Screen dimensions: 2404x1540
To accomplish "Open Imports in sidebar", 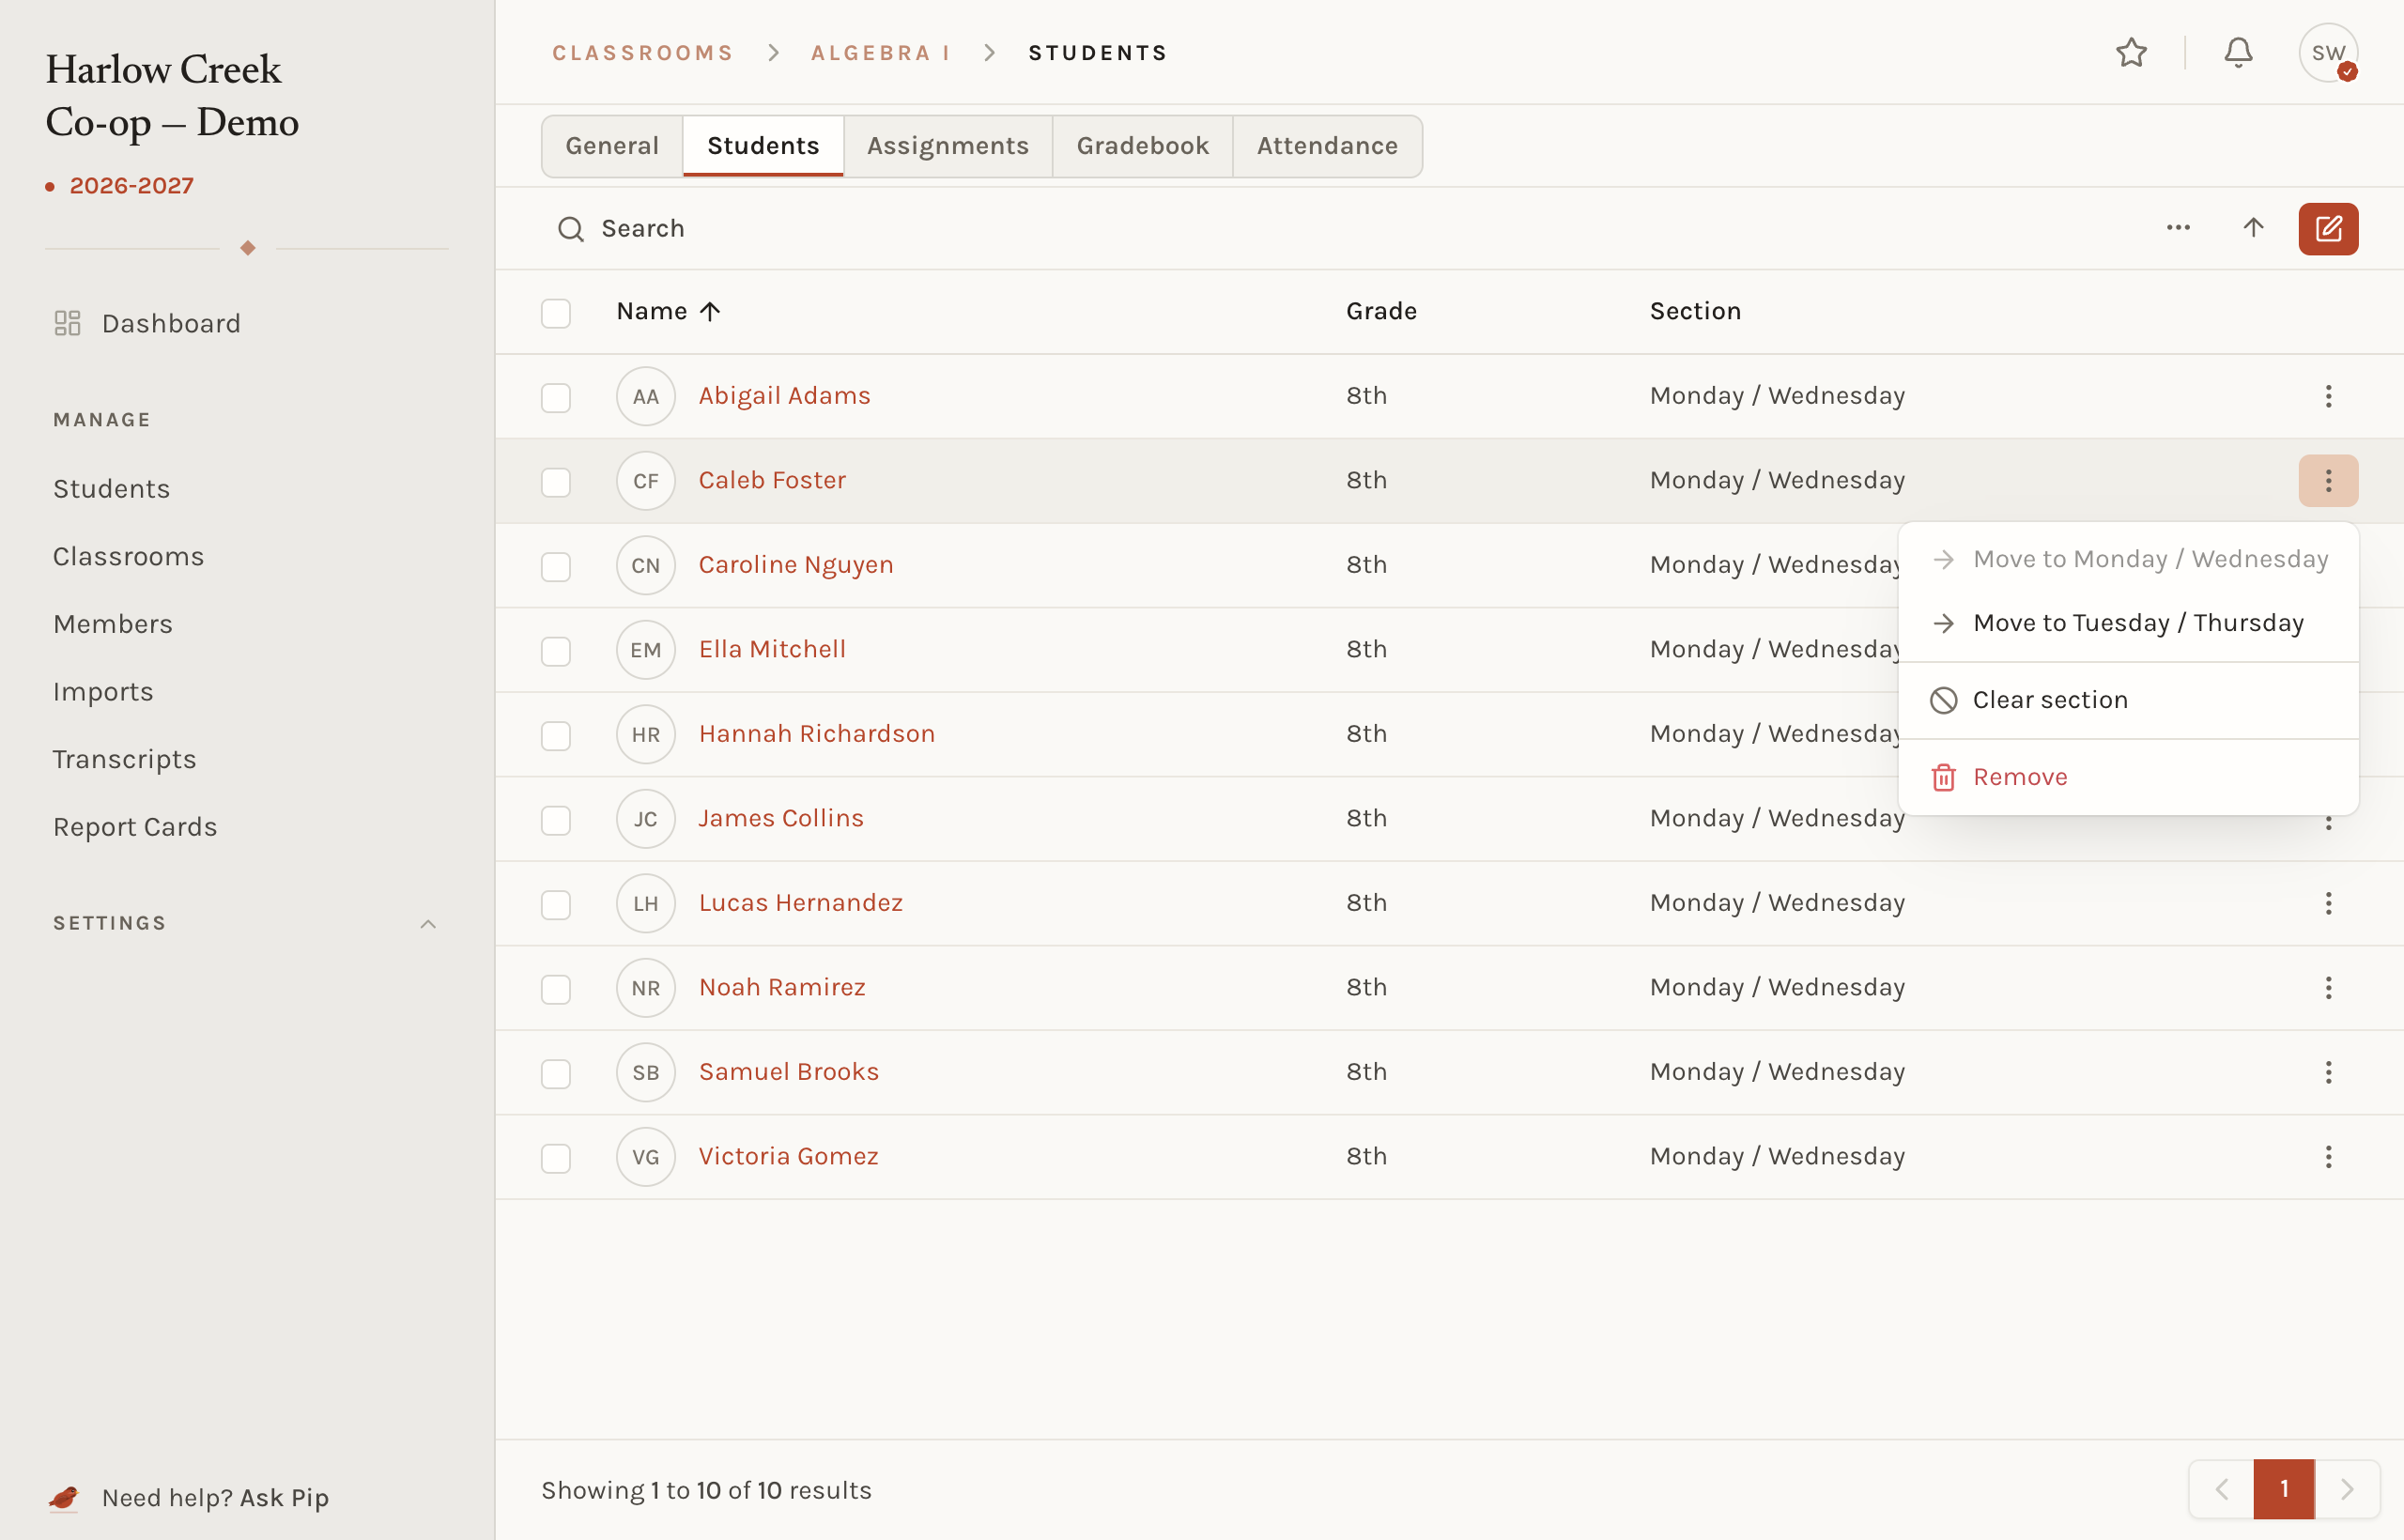I will [x=103, y=692].
